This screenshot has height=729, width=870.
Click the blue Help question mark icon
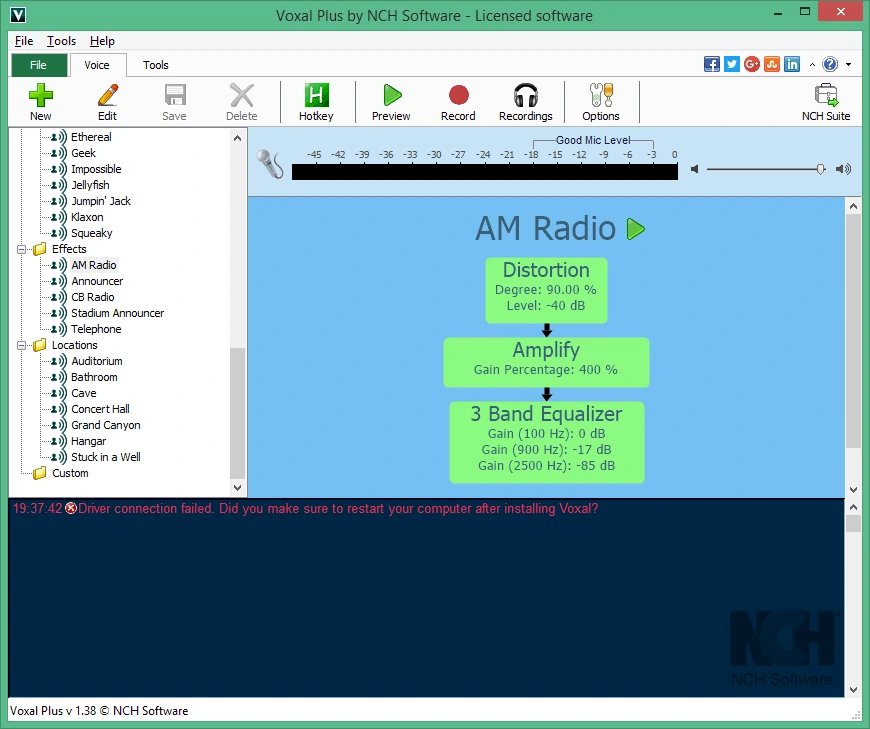pyautogui.click(x=830, y=64)
